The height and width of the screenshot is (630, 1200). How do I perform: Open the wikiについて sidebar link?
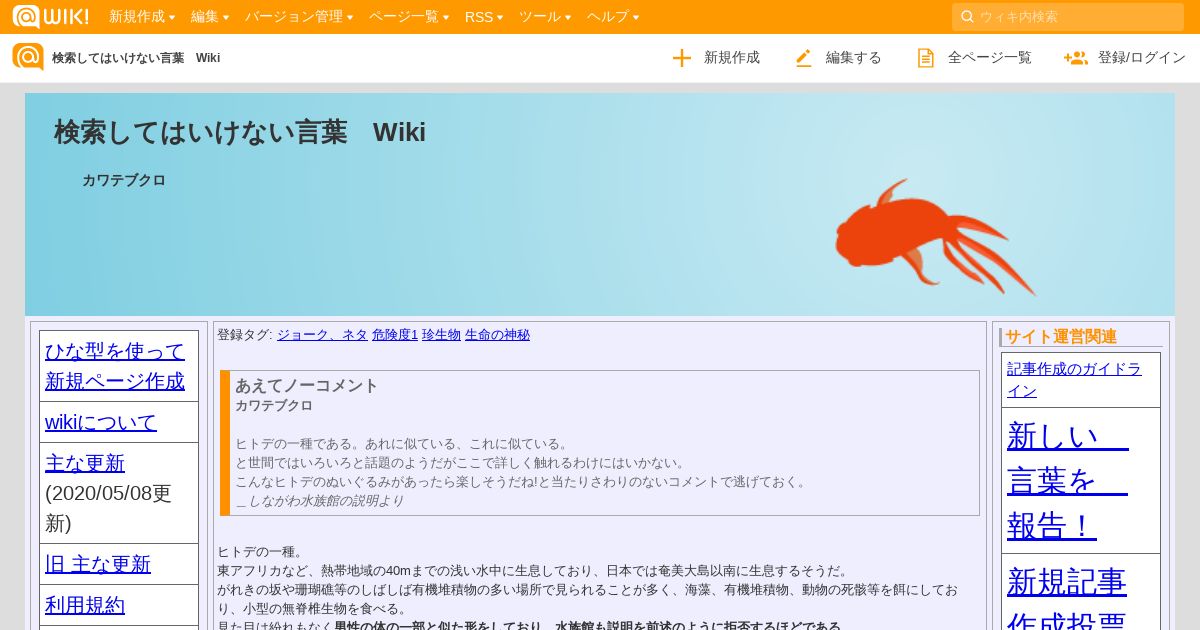click(x=101, y=422)
